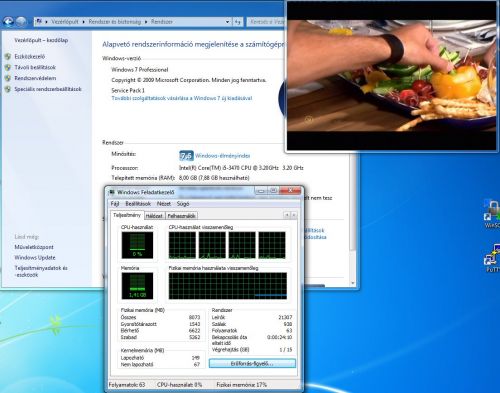Click the final Rendszer breadcrumb segment

click(162, 22)
